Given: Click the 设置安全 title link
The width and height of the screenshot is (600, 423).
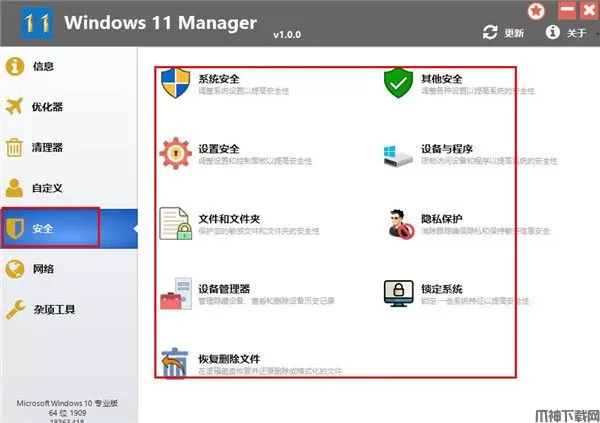Looking at the screenshot, I should point(219,149).
